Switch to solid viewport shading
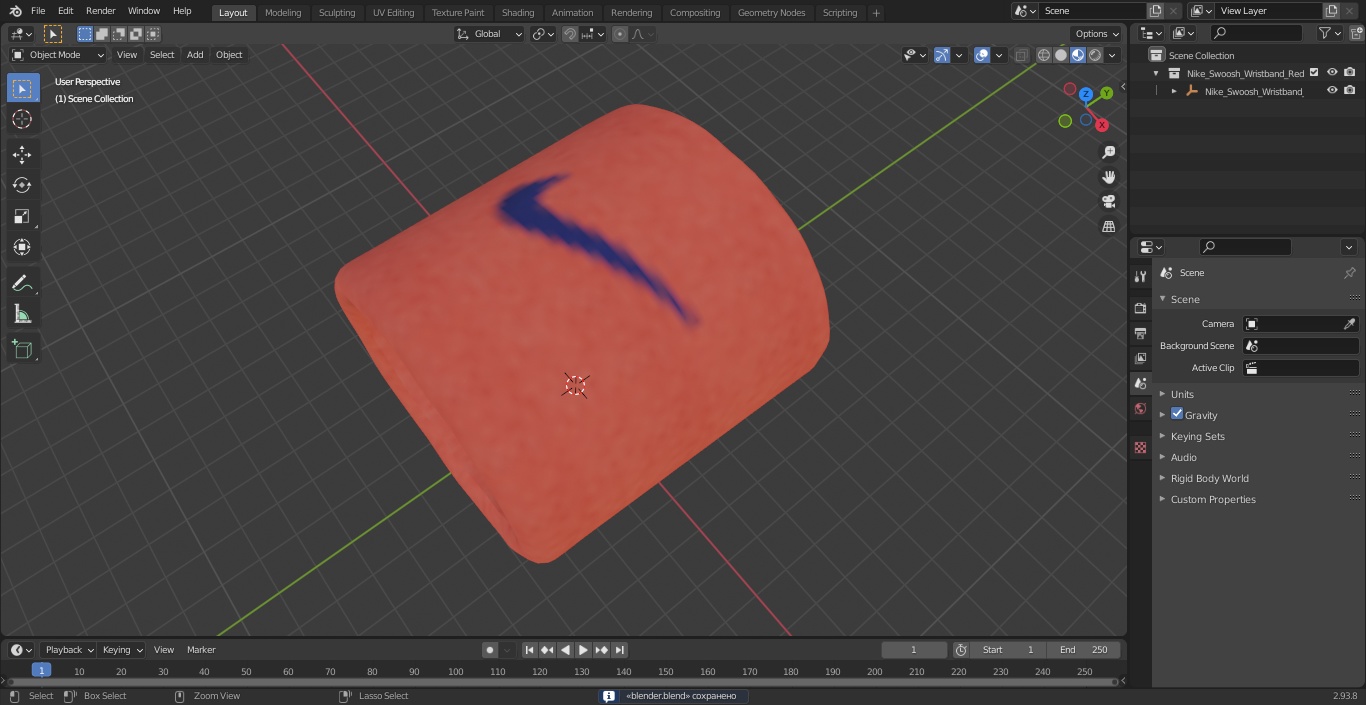Viewport: 1366px width, 705px height. click(1061, 55)
